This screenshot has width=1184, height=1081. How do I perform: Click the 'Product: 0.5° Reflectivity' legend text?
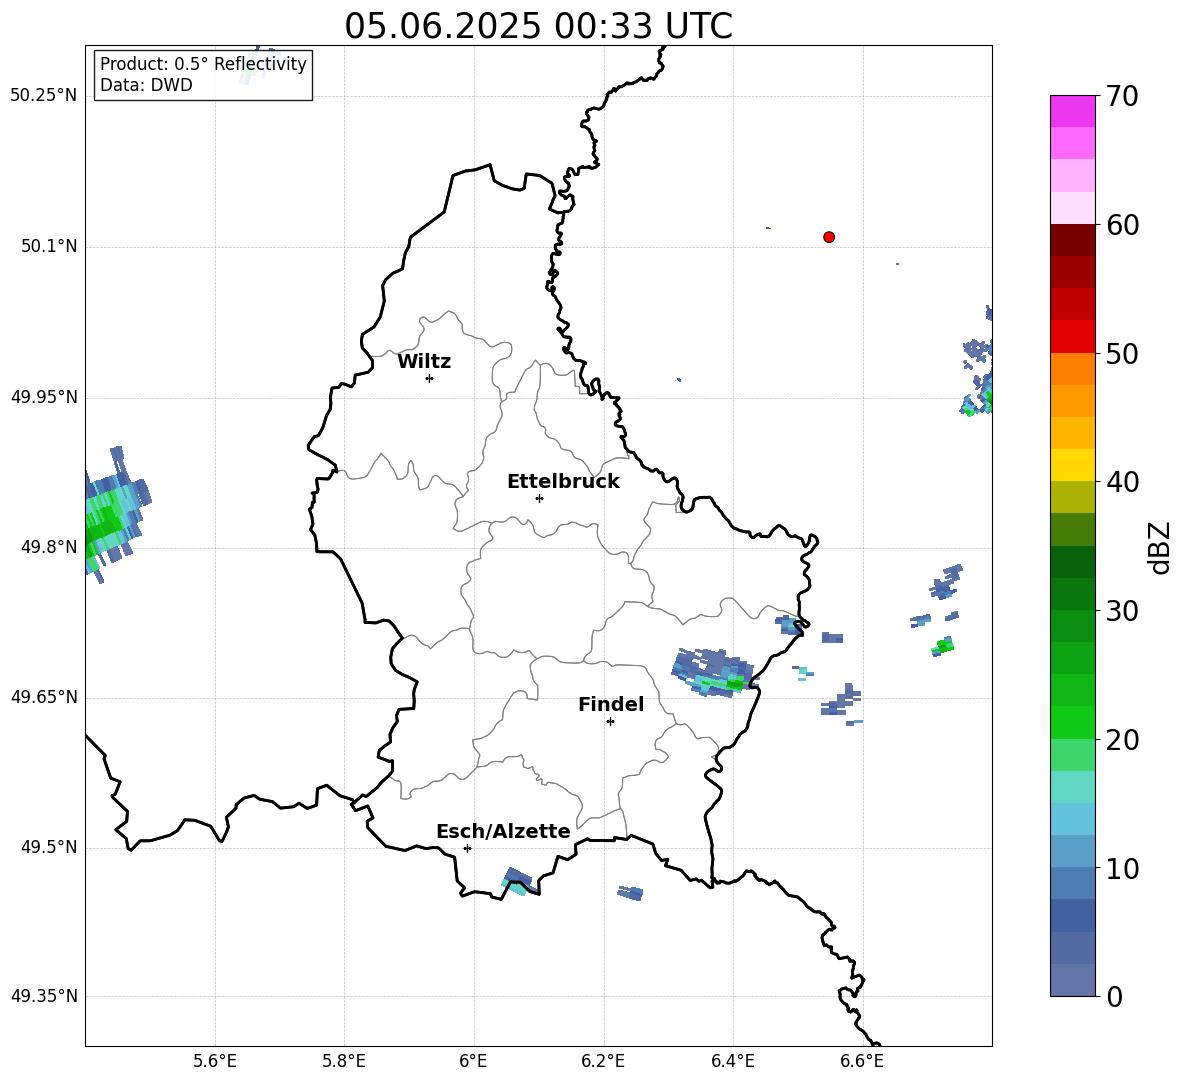(x=203, y=64)
